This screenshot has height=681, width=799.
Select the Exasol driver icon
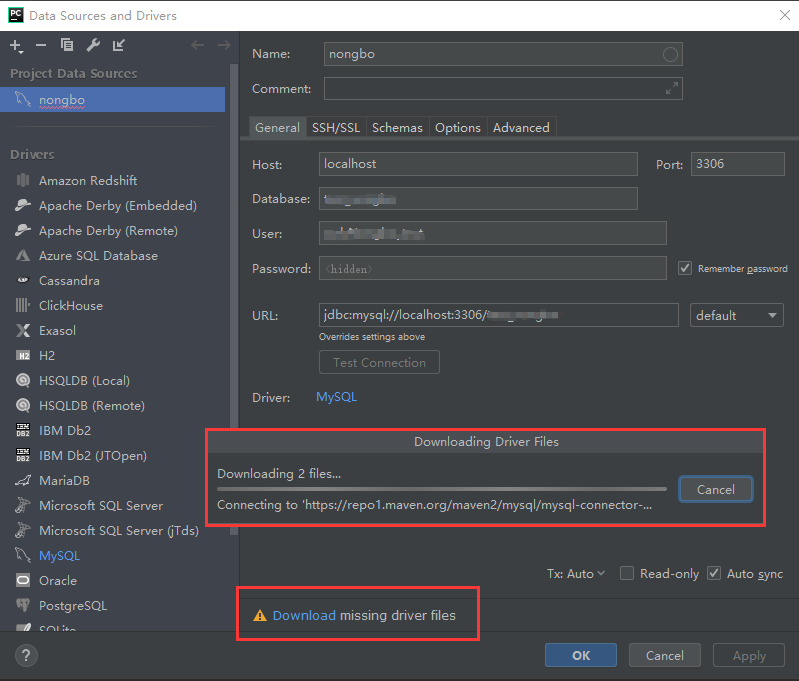click(22, 330)
